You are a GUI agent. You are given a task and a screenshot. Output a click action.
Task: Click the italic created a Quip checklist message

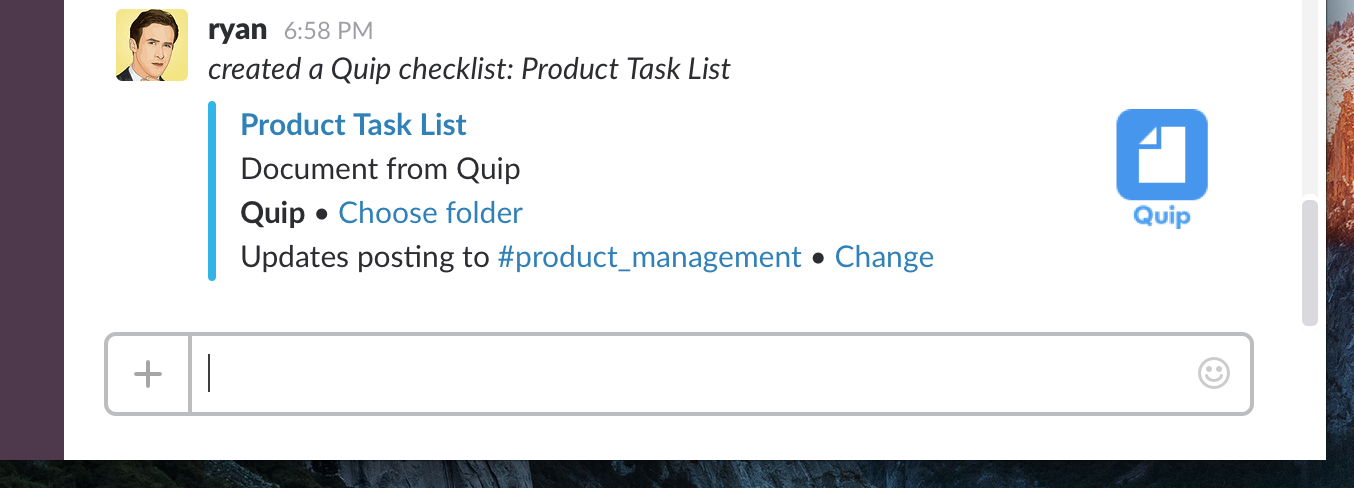coord(469,69)
